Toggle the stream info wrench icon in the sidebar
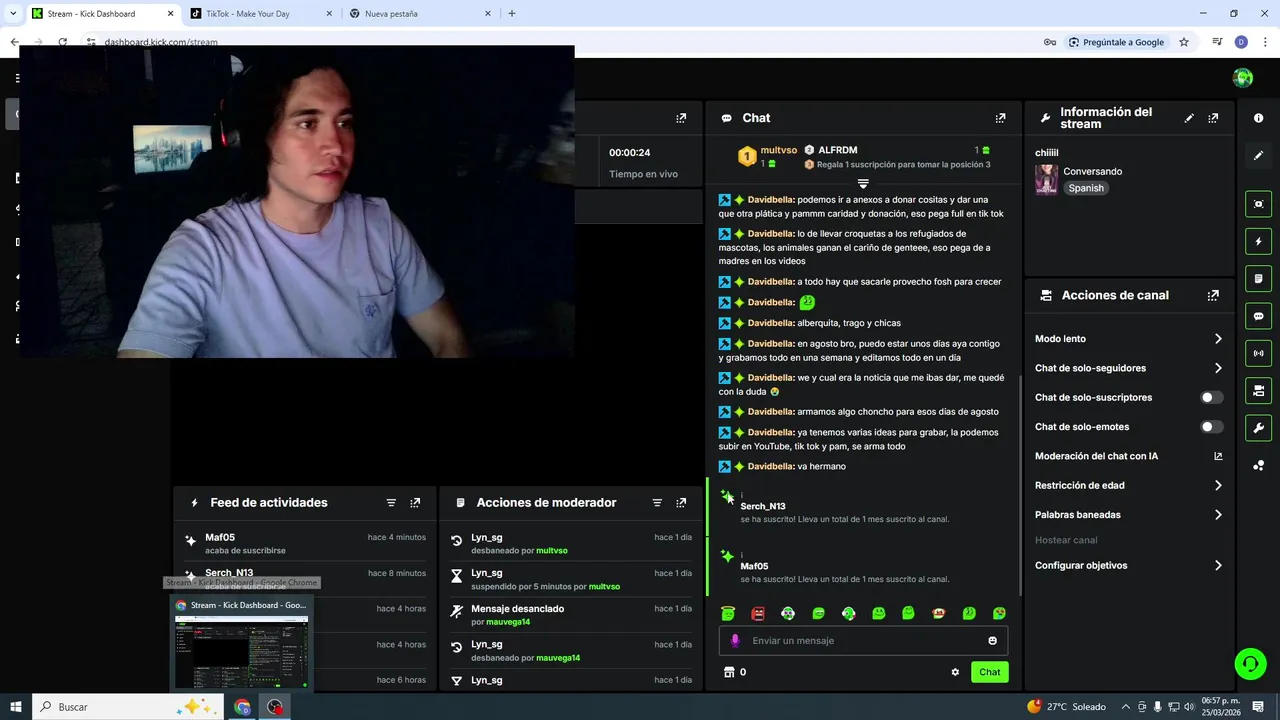The width and height of the screenshot is (1280, 720). 1258,428
